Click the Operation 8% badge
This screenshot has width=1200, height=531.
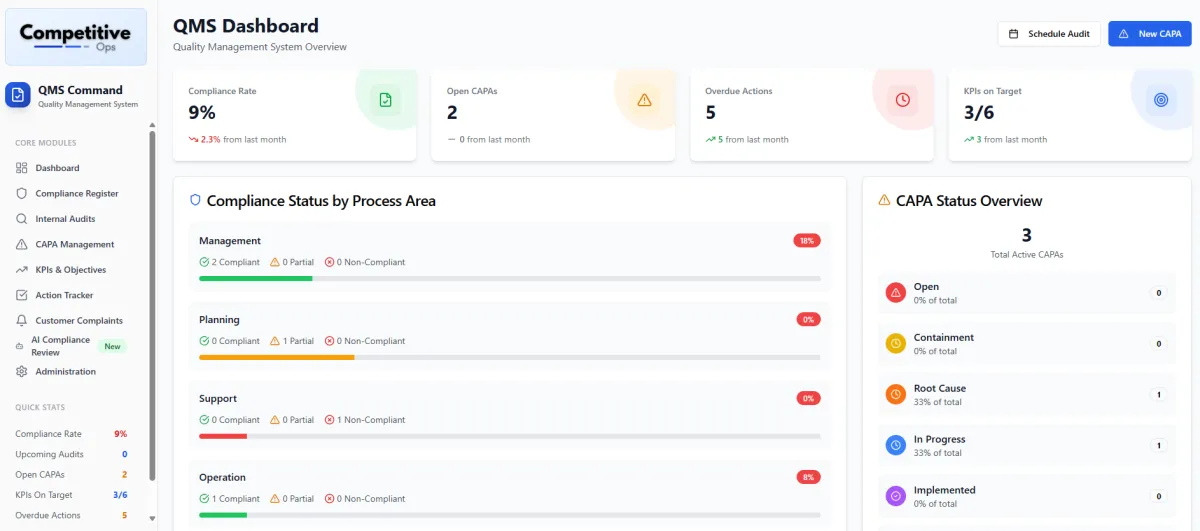(809, 477)
